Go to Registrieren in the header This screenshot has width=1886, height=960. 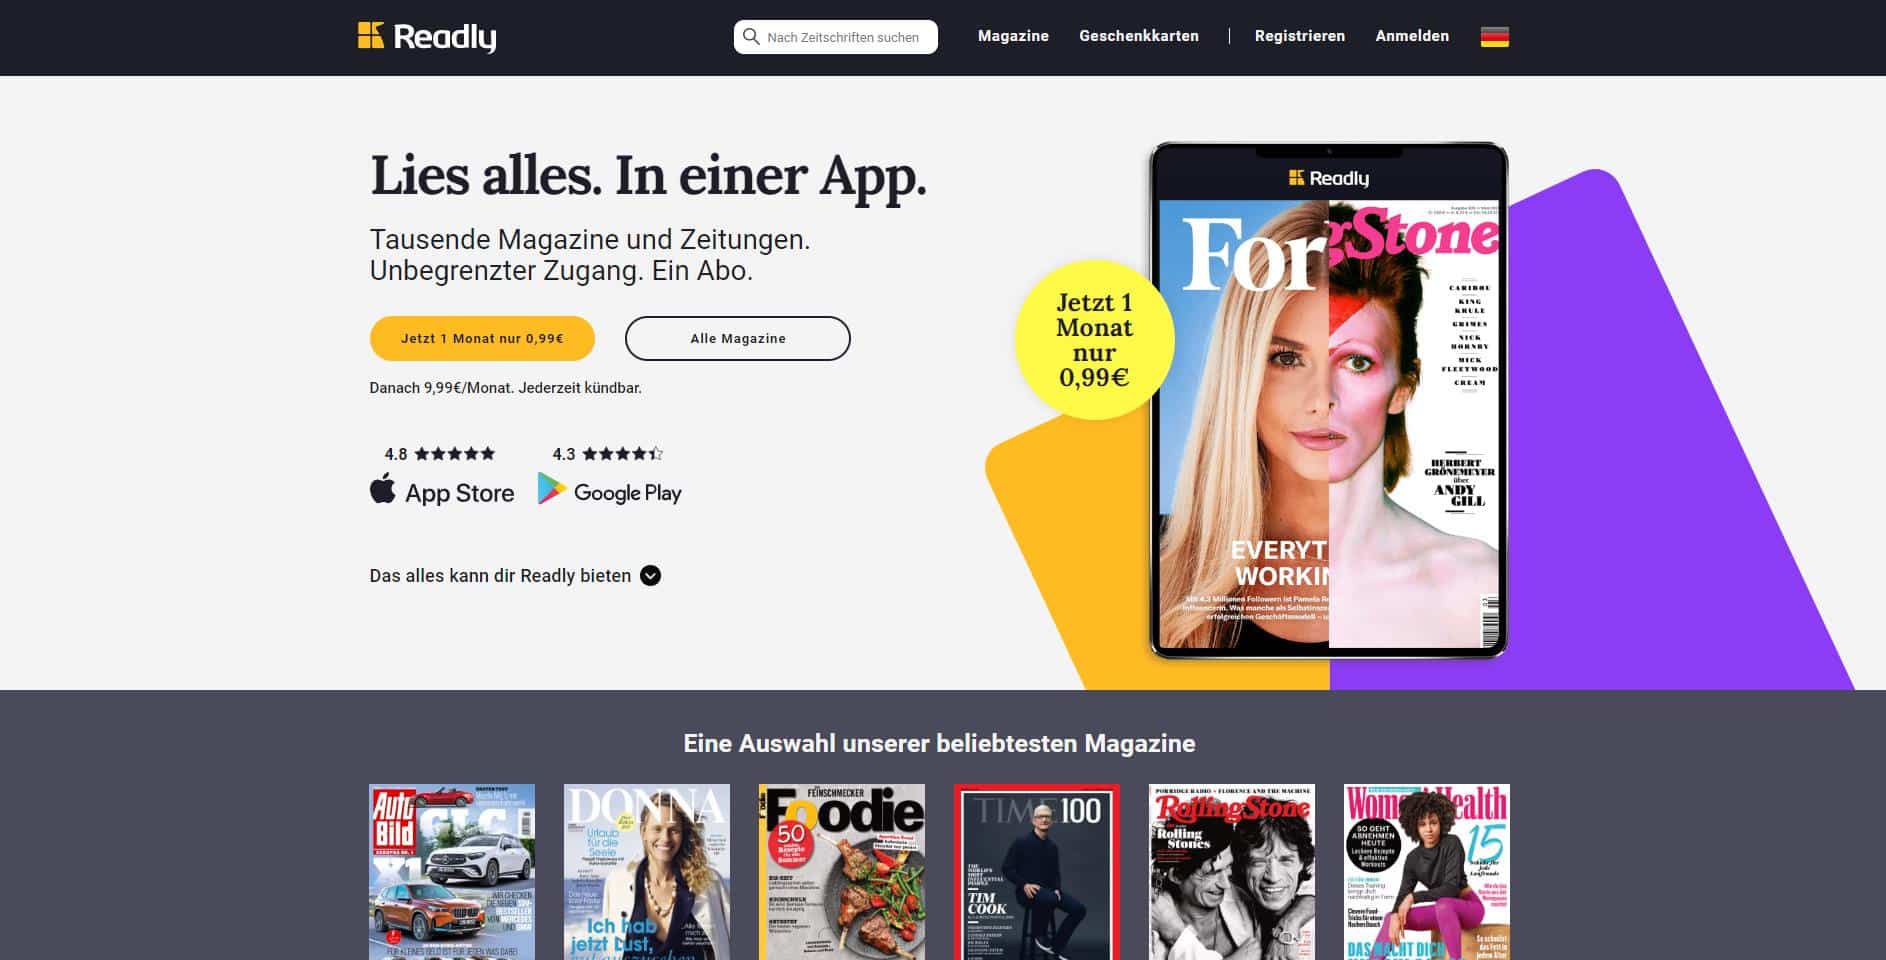pos(1300,36)
